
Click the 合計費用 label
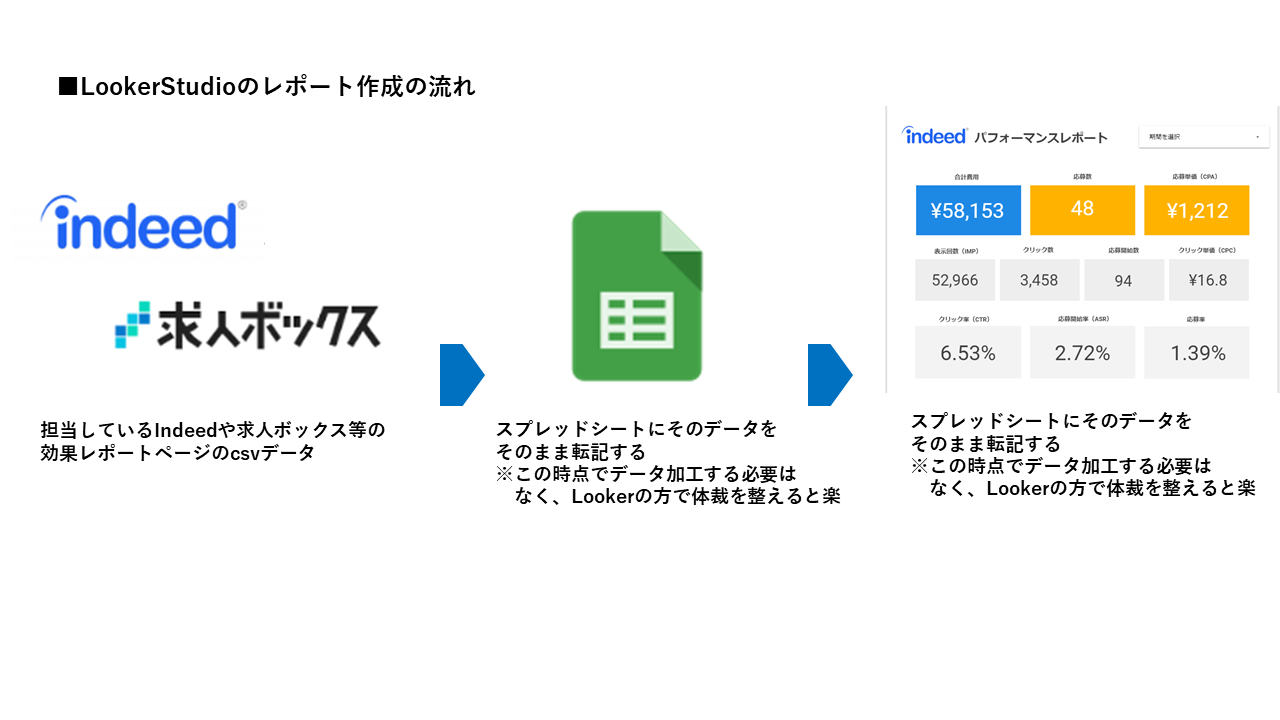point(968,176)
